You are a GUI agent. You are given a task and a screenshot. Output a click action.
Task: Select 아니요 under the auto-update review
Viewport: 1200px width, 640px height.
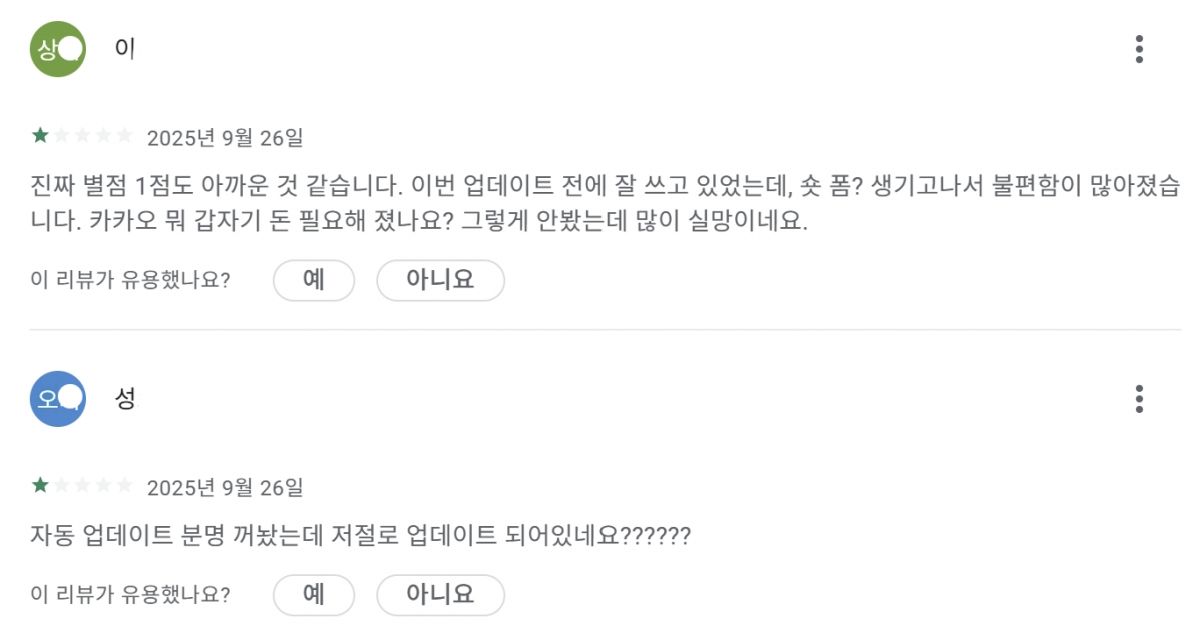pyautogui.click(x=440, y=595)
